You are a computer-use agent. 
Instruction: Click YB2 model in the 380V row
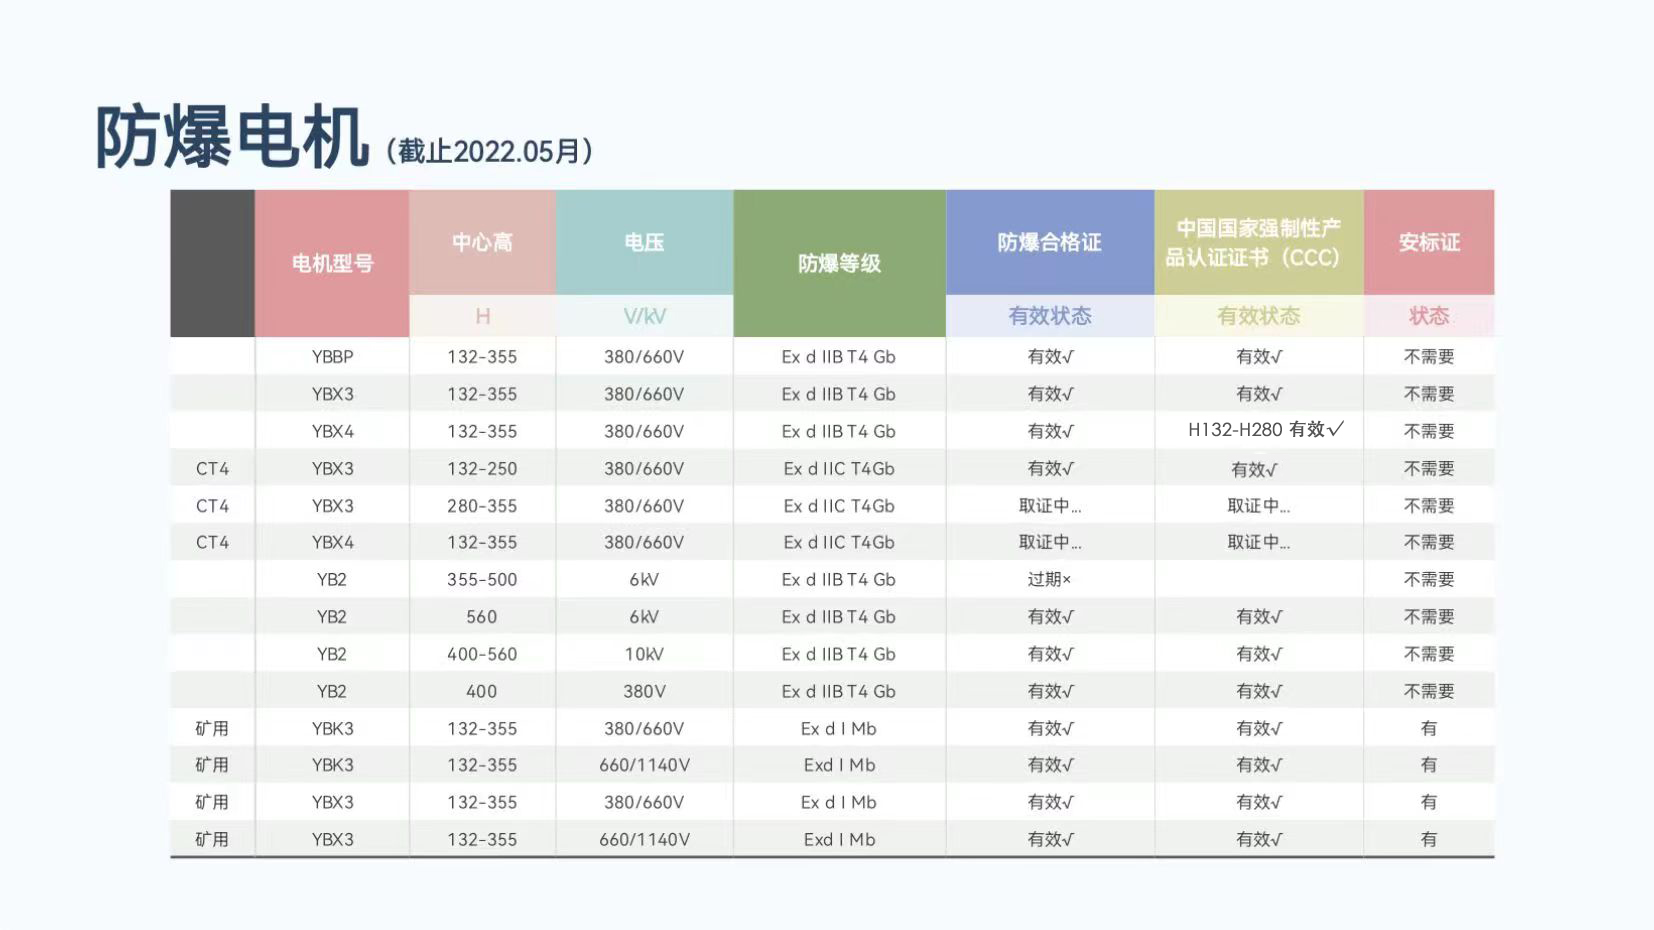point(332,691)
